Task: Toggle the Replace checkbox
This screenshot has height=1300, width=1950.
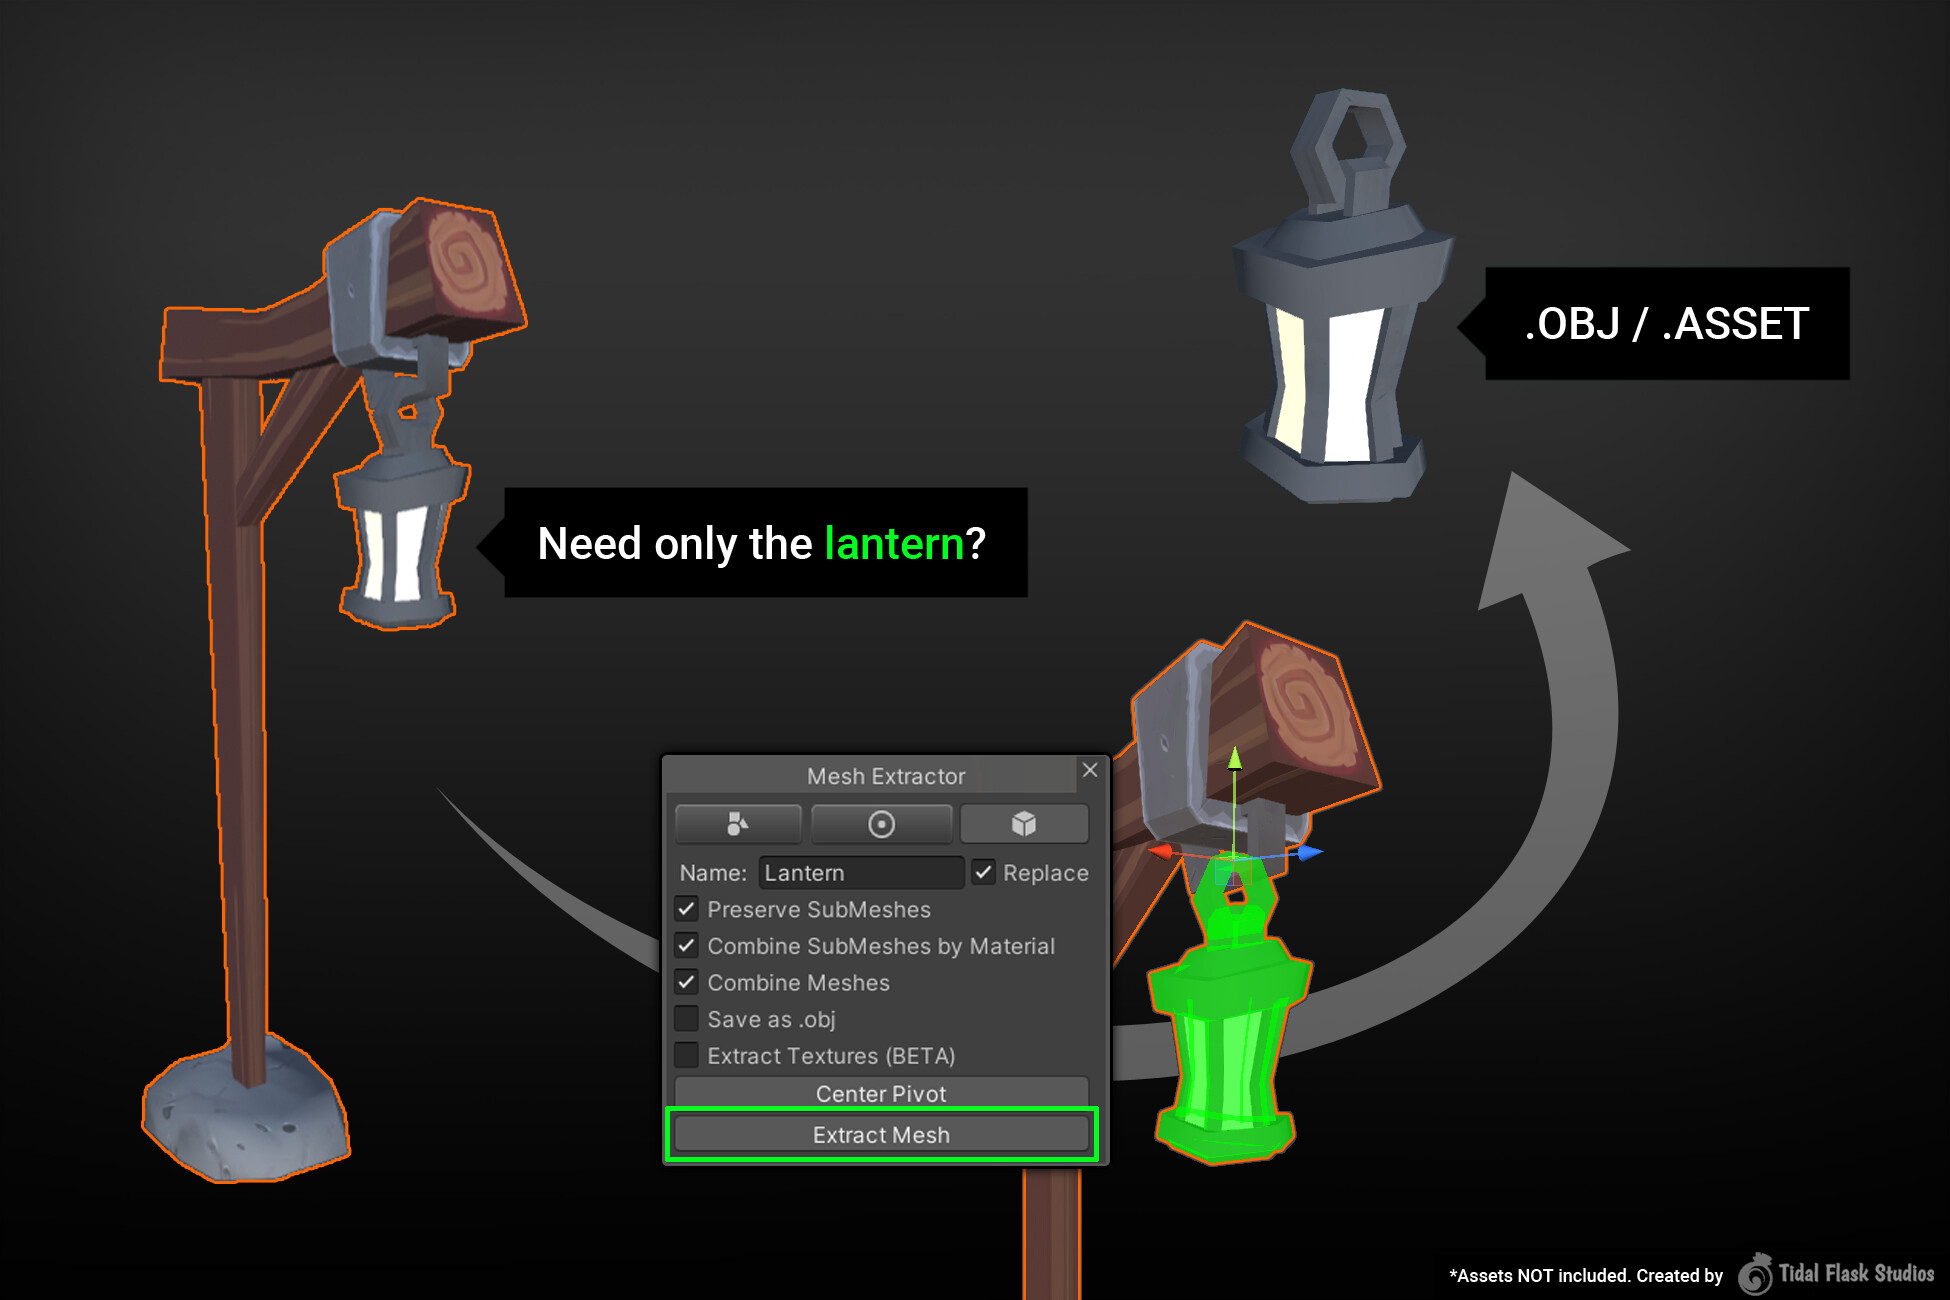Action: tap(983, 873)
